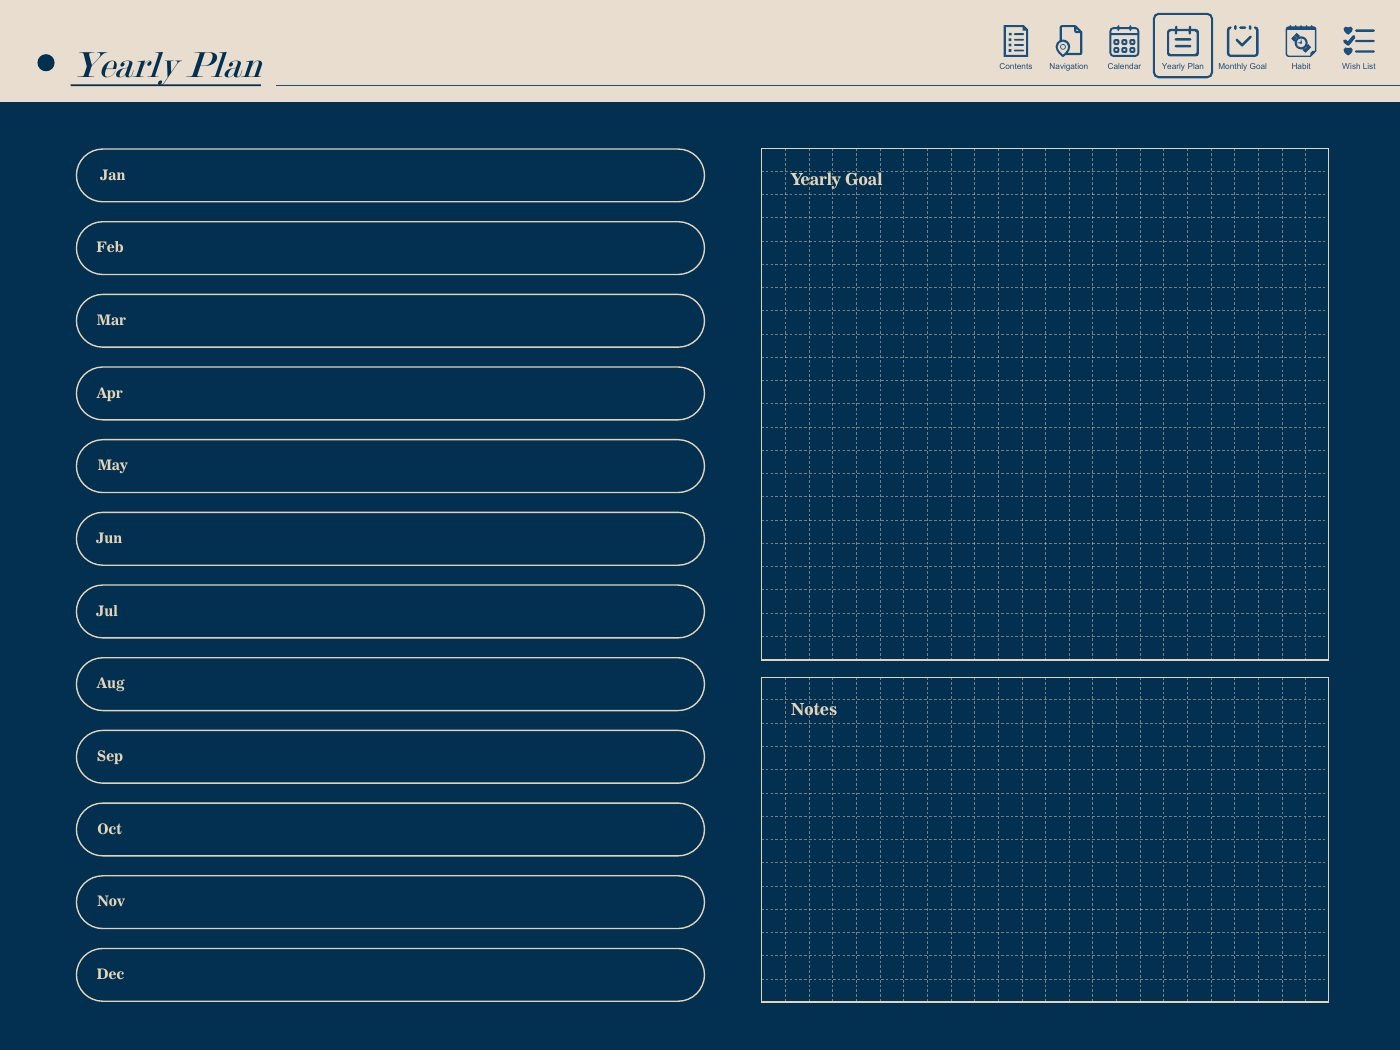Screen dimensions: 1400x1050
Task: Select the Mar plan field
Action: [390, 321]
